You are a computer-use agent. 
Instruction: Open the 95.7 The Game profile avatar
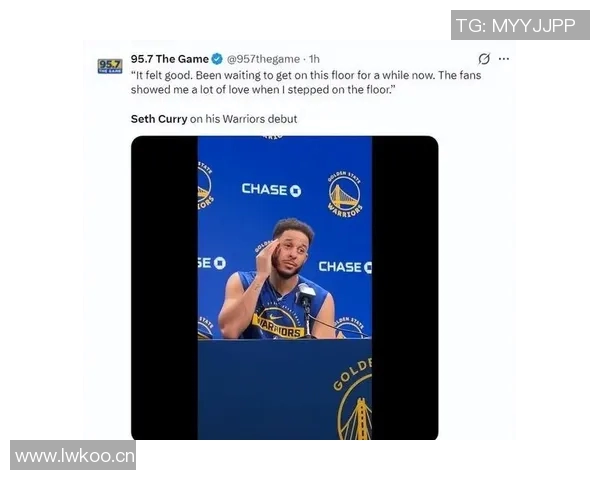tap(110, 66)
